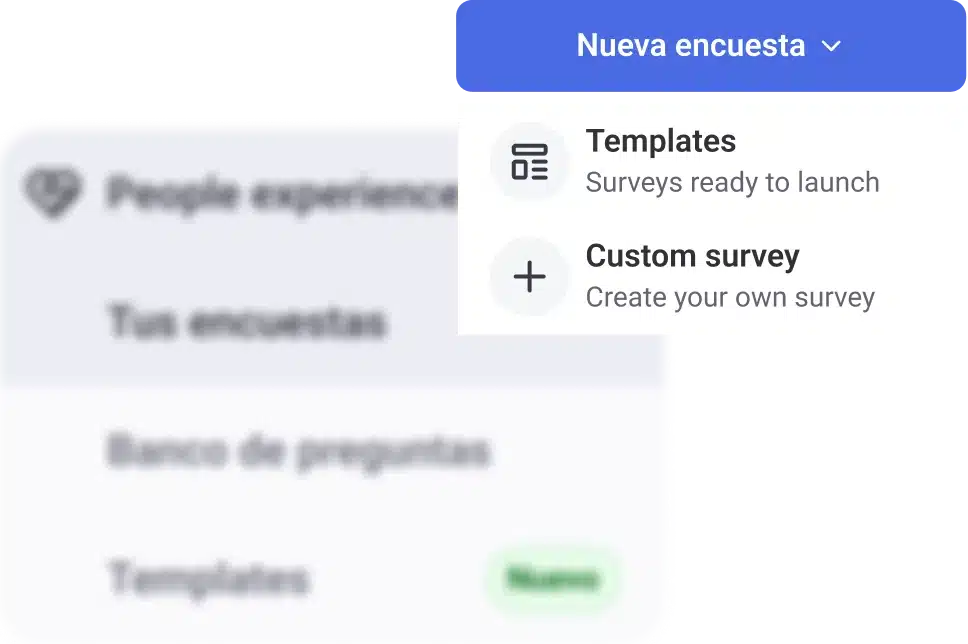Open the Nueva encuesta dropdown button

711,46
